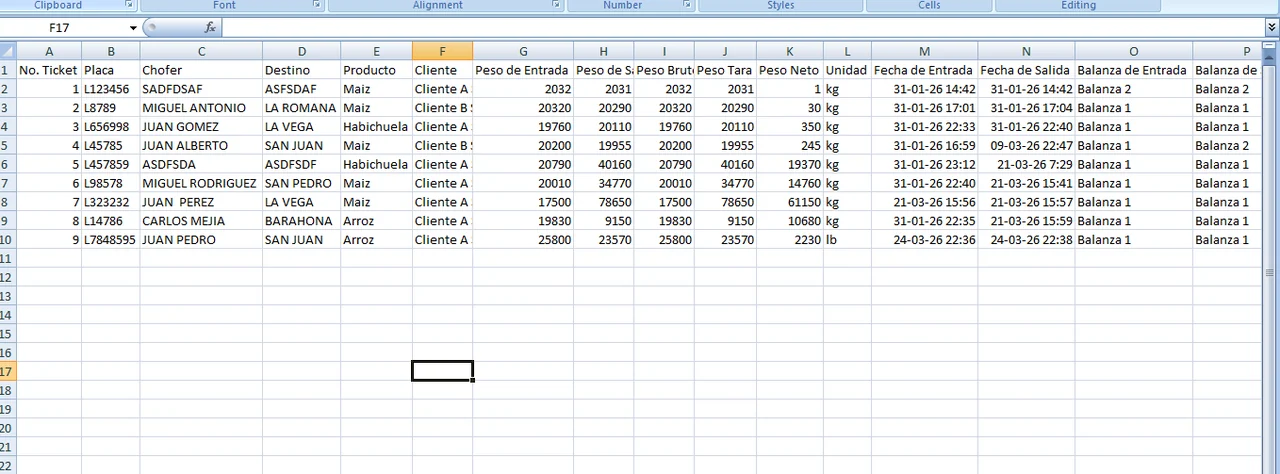
Task: Select Peso Neto value 19370
Action: [789, 164]
